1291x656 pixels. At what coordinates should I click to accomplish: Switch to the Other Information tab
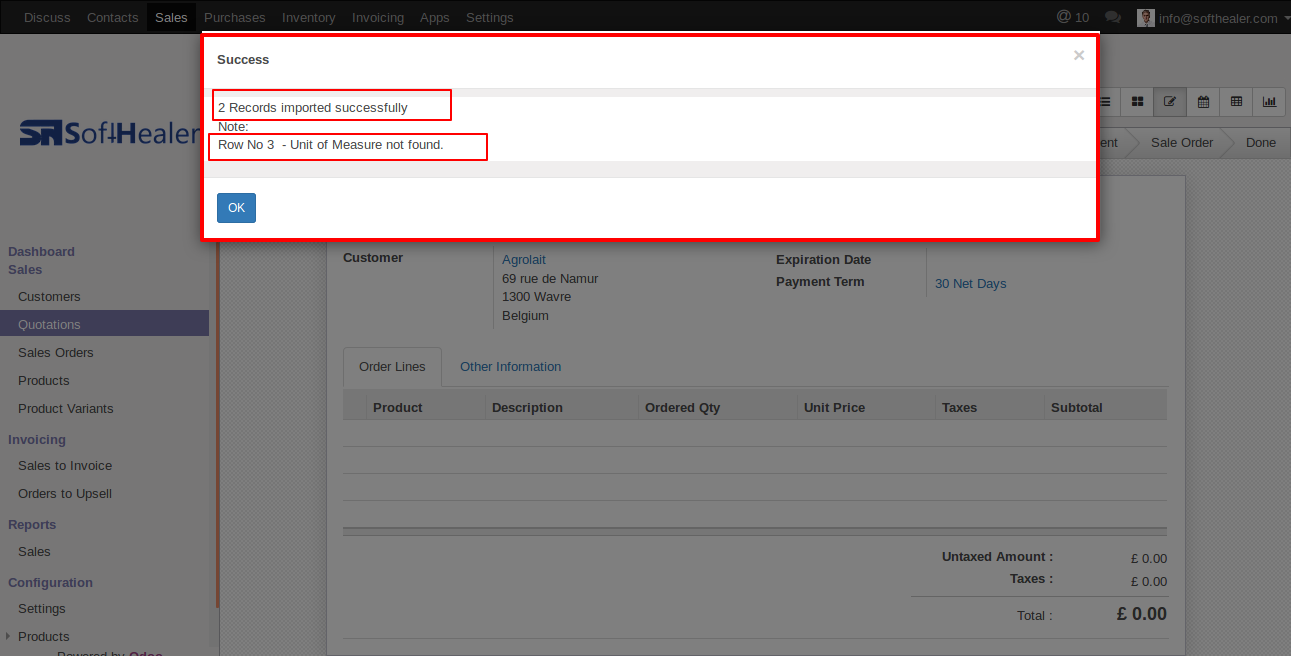pyautogui.click(x=510, y=367)
